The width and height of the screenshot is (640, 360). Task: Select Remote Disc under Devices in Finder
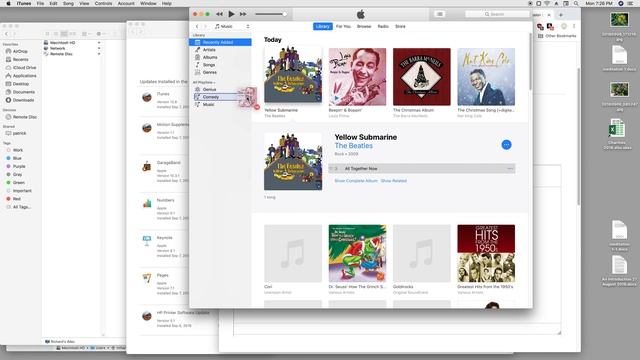[24, 117]
